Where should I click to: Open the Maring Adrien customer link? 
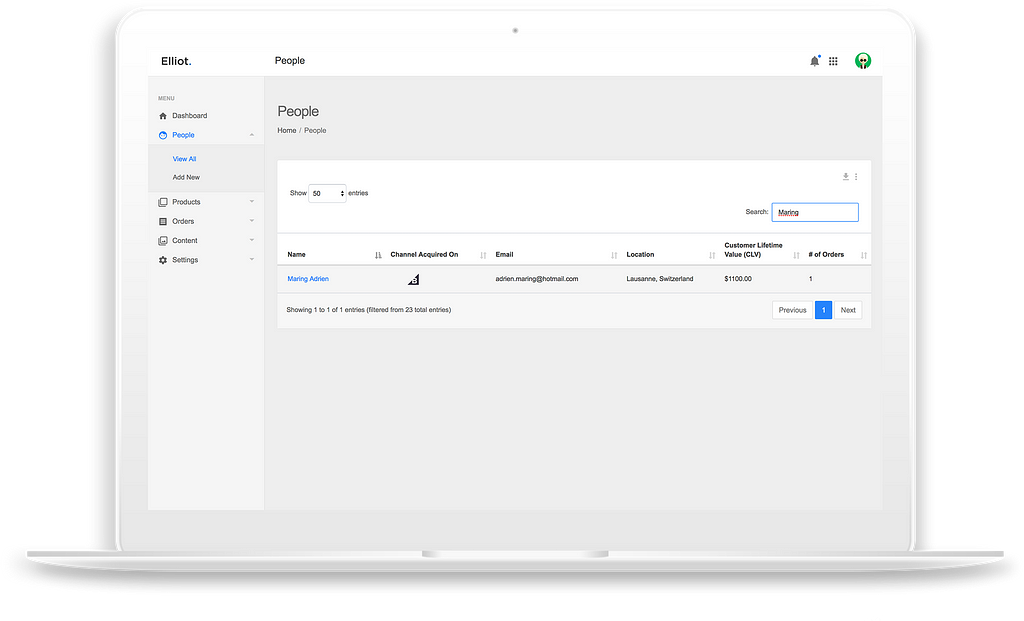click(308, 279)
